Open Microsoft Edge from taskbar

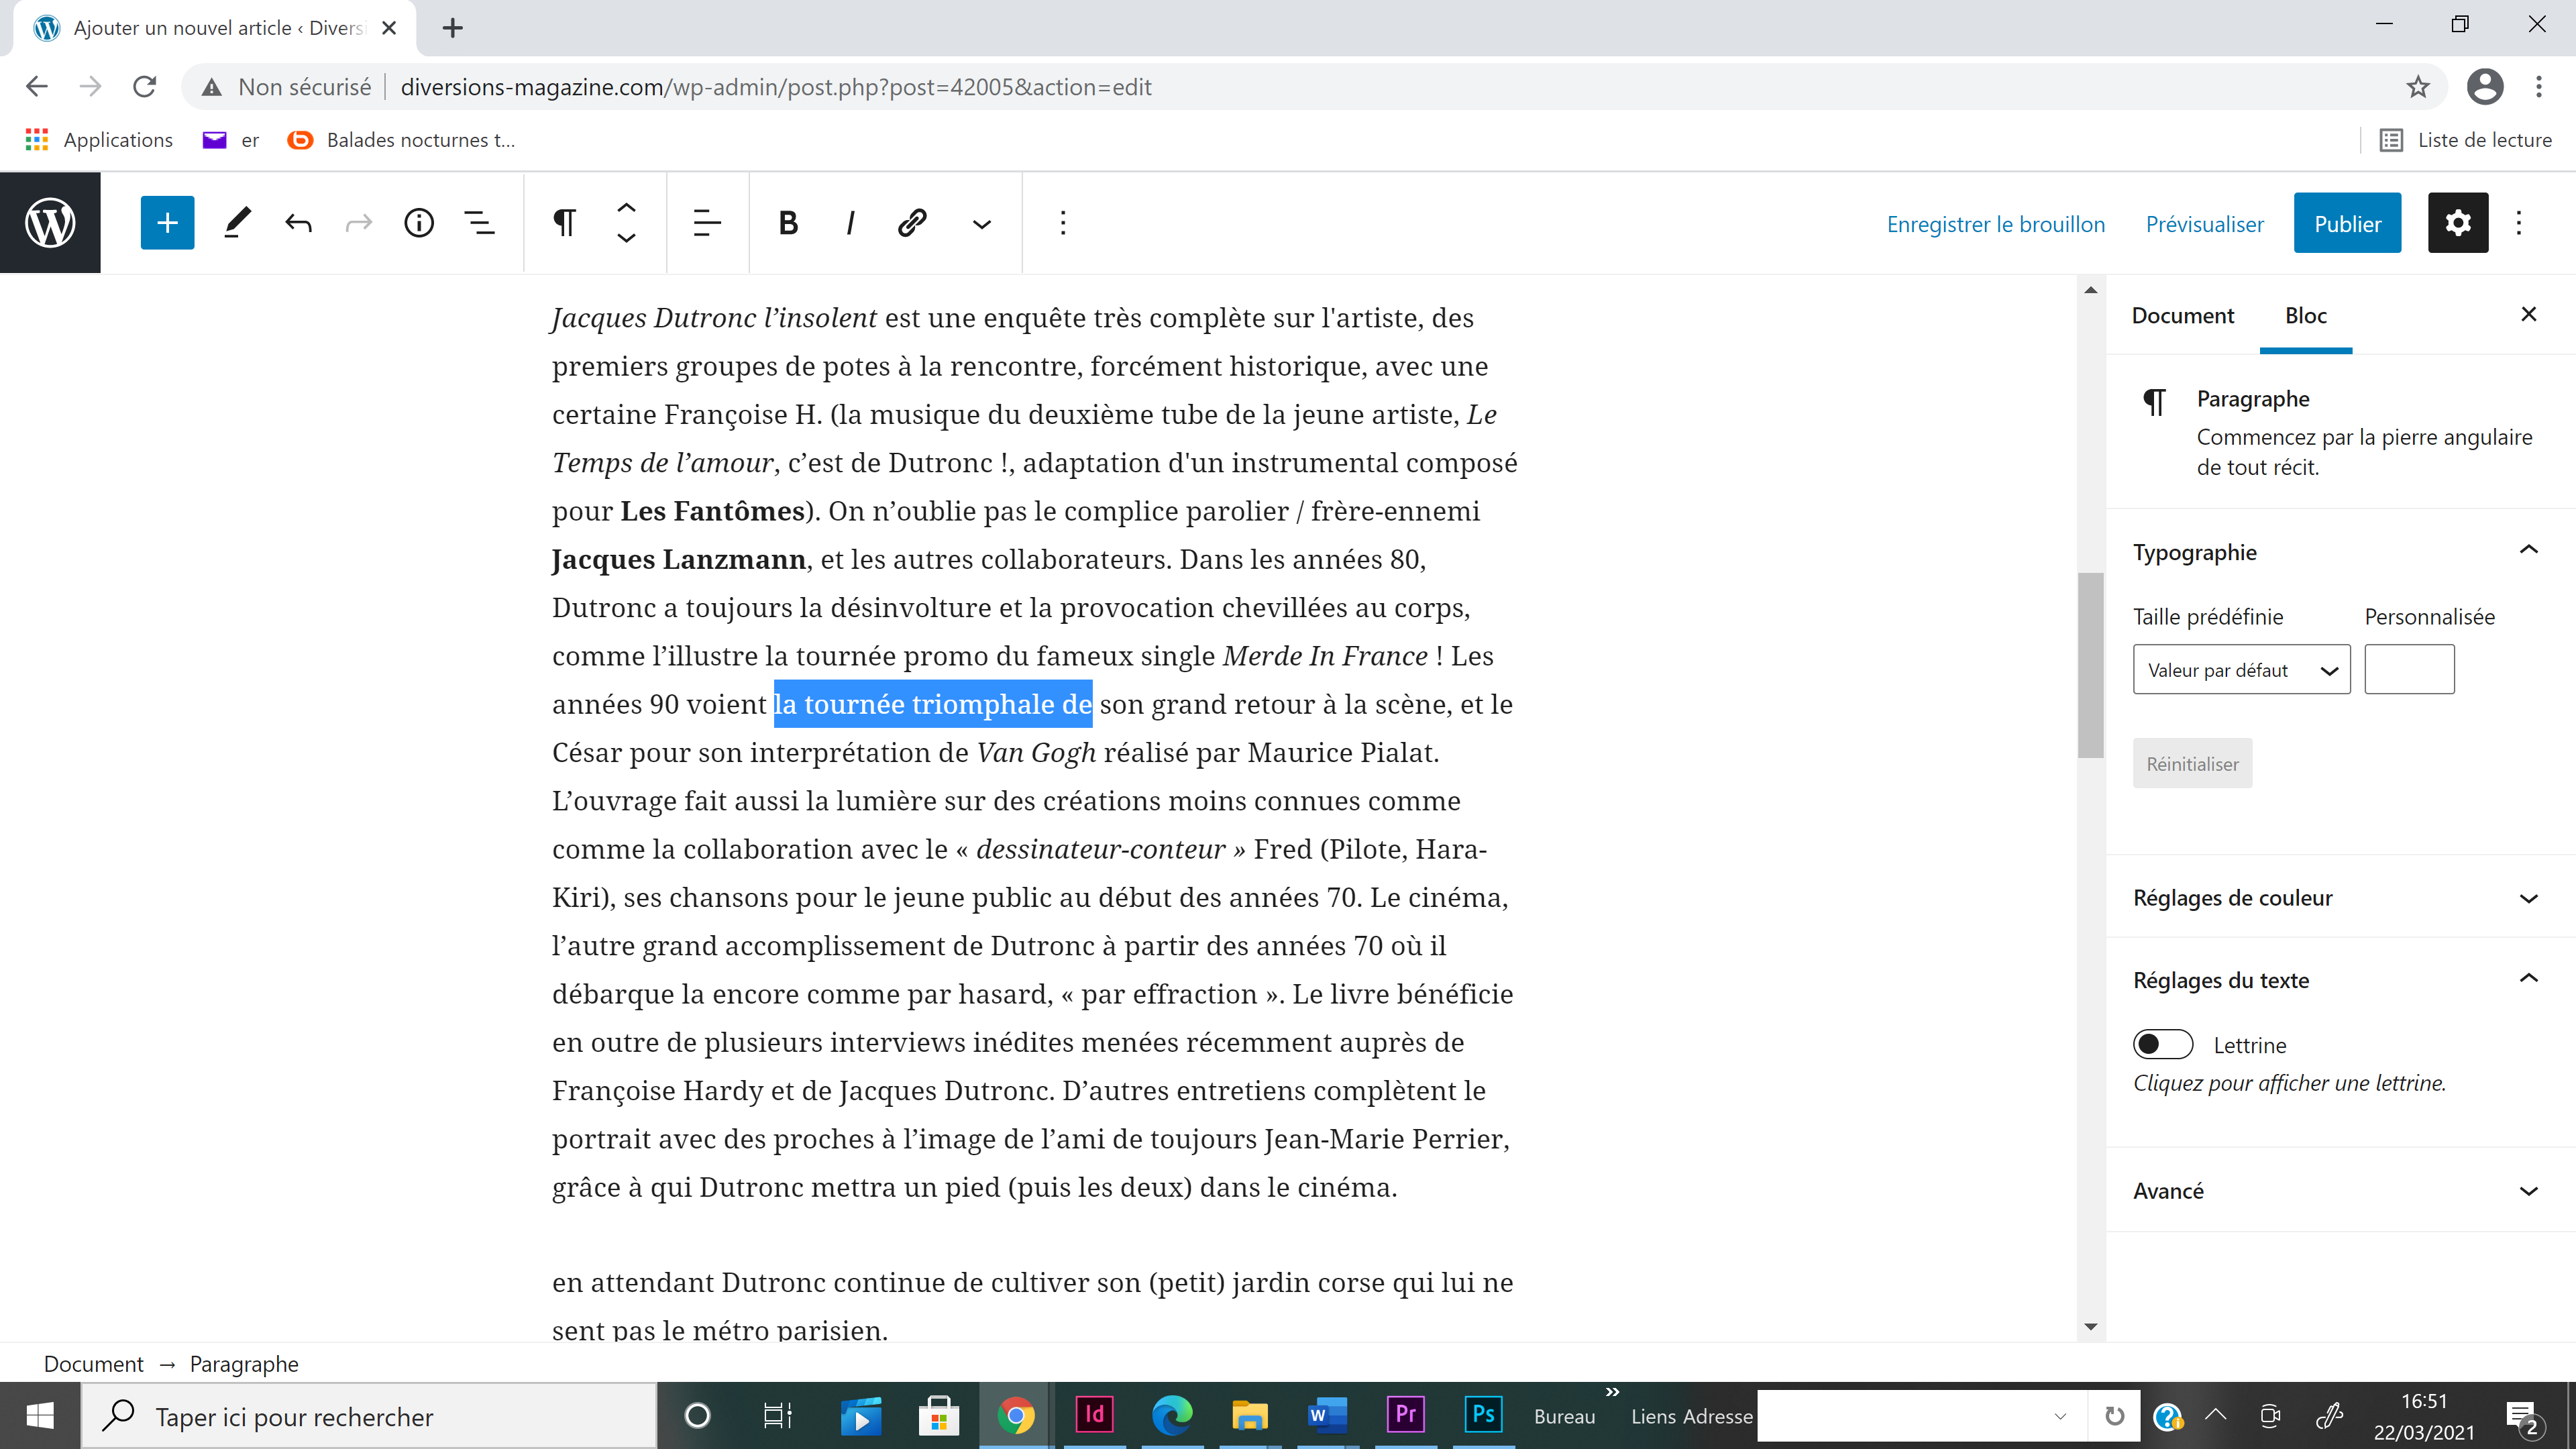[1172, 1415]
